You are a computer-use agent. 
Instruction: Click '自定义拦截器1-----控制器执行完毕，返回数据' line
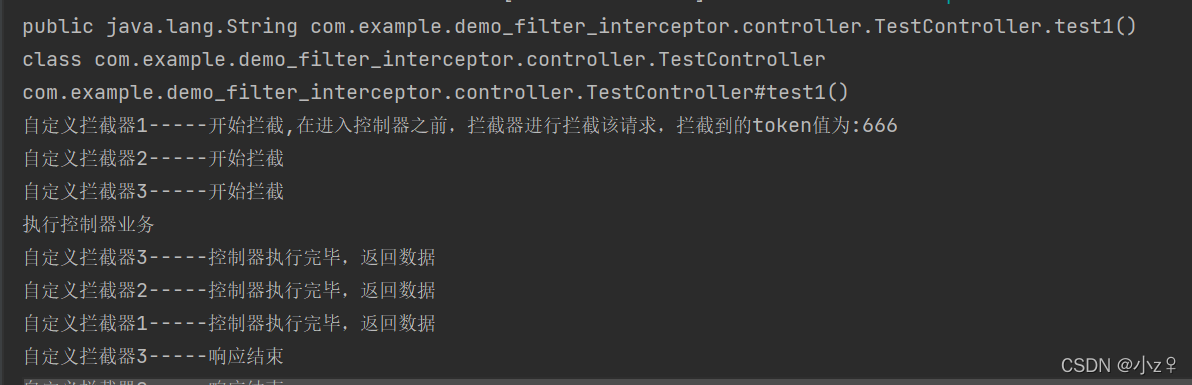point(230,323)
